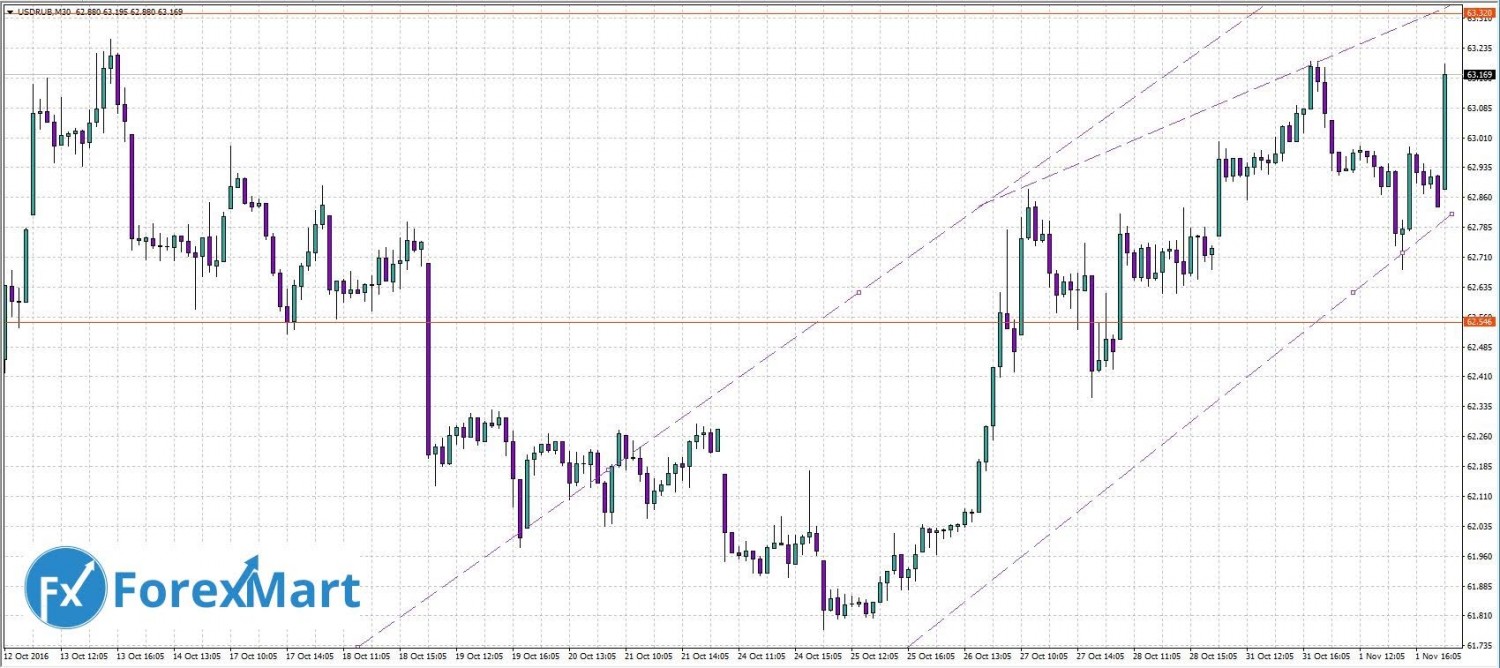Click the large purple drop candle on 18 Oct

[x=428, y=355]
